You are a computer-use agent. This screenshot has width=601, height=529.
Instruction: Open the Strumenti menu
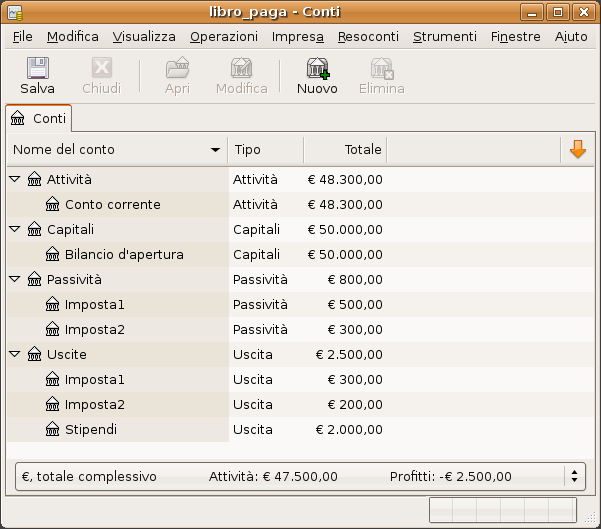click(x=444, y=36)
